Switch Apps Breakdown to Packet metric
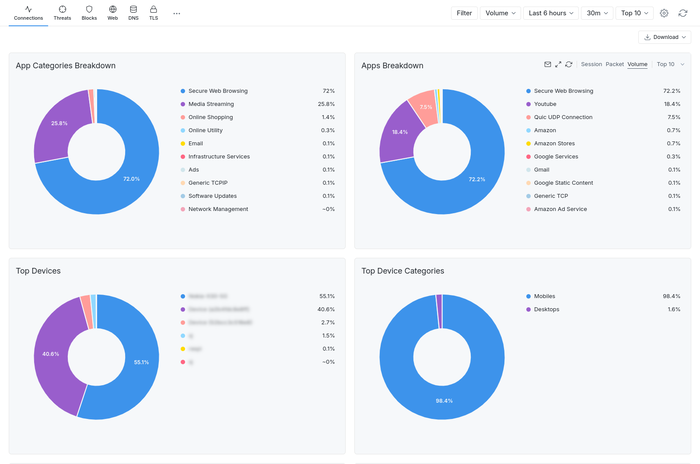Viewport: 700px width, 464px height. click(614, 64)
